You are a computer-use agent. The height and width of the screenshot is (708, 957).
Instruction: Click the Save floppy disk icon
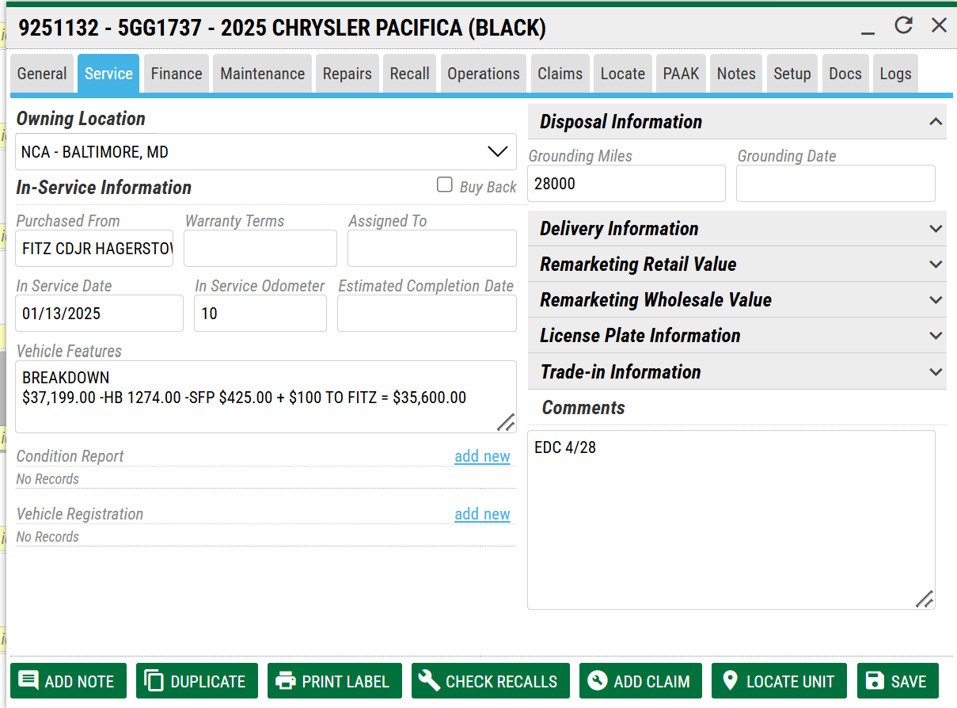[875, 681]
